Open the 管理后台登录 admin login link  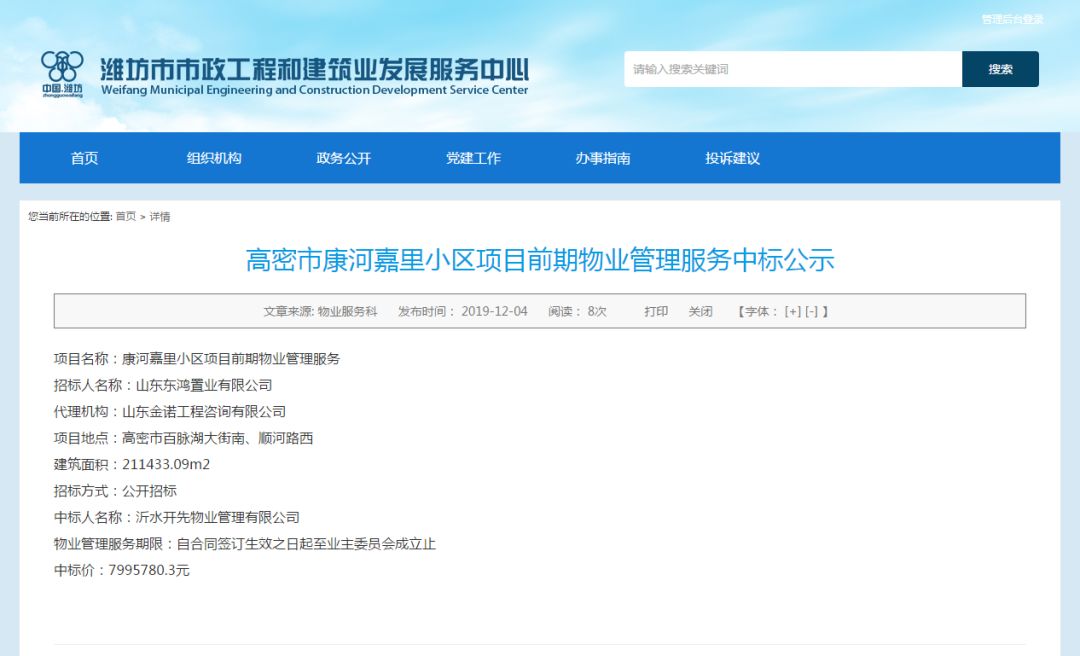coord(1012,19)
